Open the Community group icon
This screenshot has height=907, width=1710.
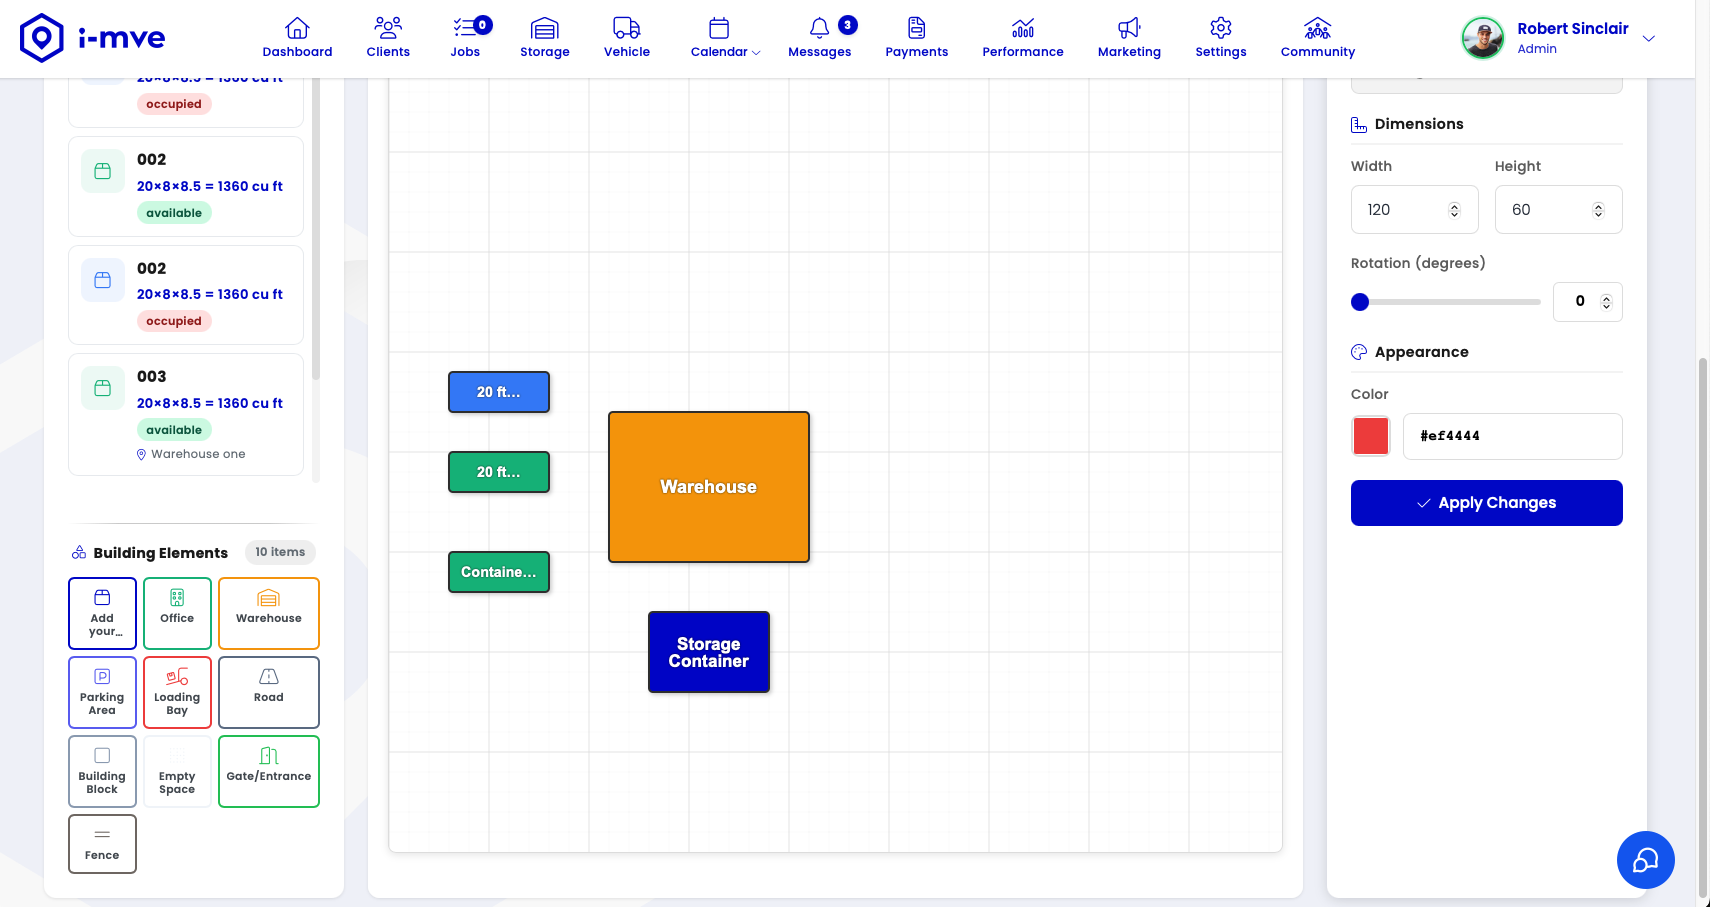pos(1318,27)
